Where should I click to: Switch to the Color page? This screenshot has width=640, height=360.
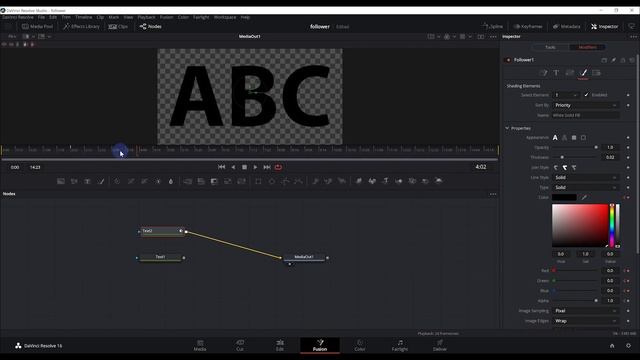pyautogui.click(x=360, y=345)
